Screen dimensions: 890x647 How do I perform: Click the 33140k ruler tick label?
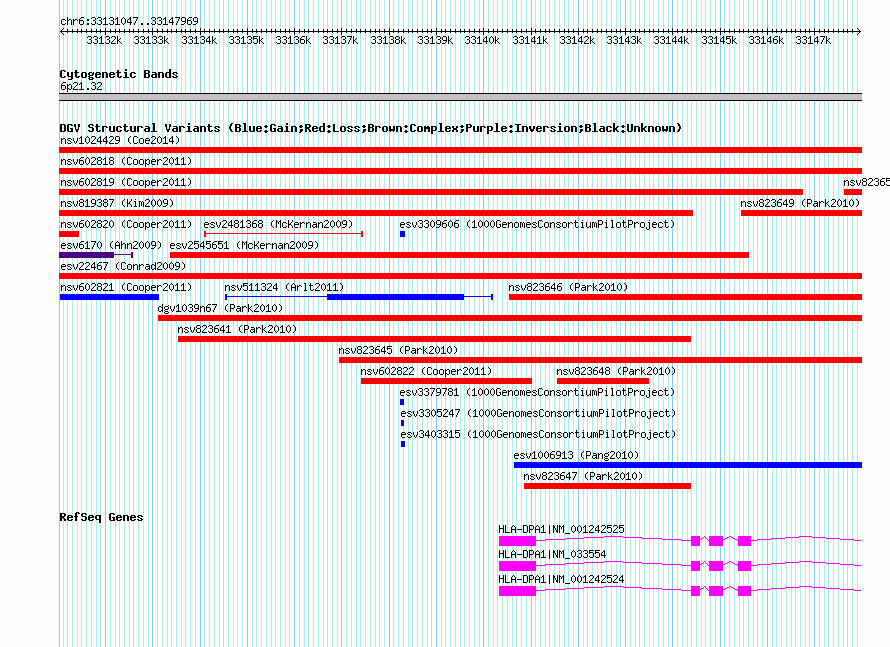482,40
